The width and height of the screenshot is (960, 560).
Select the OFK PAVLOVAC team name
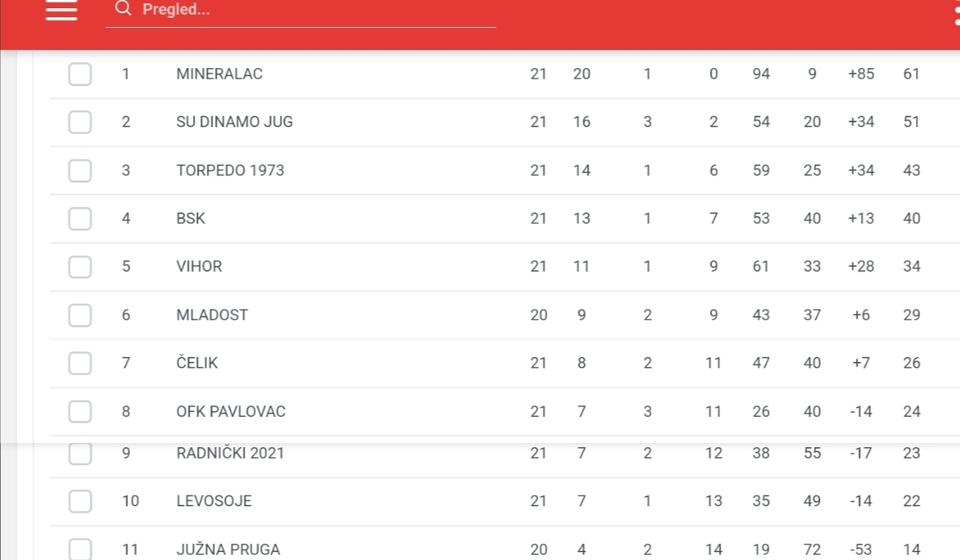click(x=231, y=411)
